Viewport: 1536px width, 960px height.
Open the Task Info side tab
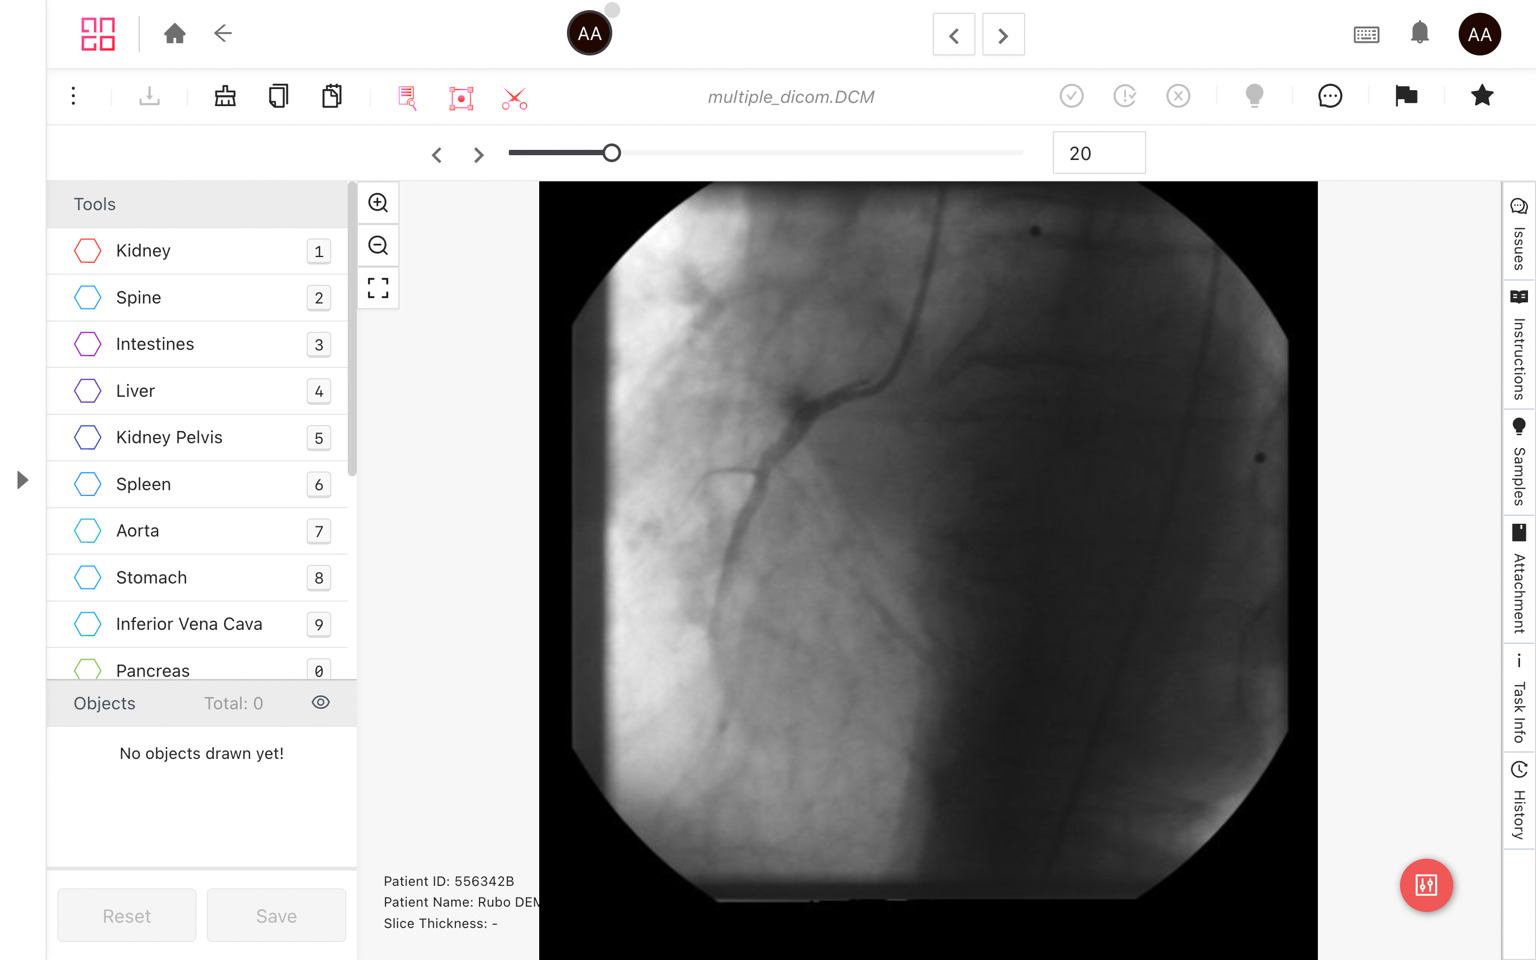[1519, 697]
